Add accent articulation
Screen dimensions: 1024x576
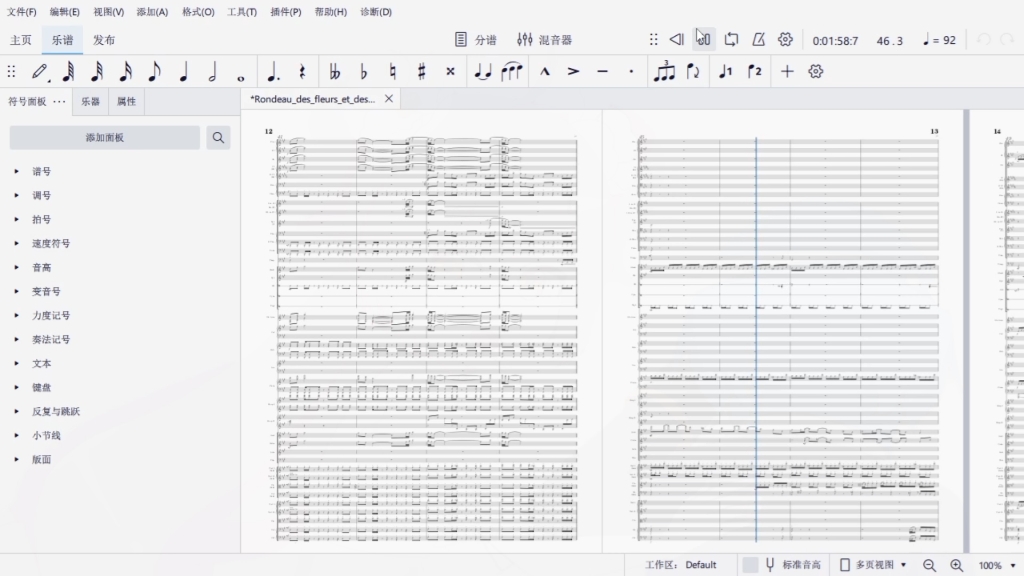coord(573,71)
